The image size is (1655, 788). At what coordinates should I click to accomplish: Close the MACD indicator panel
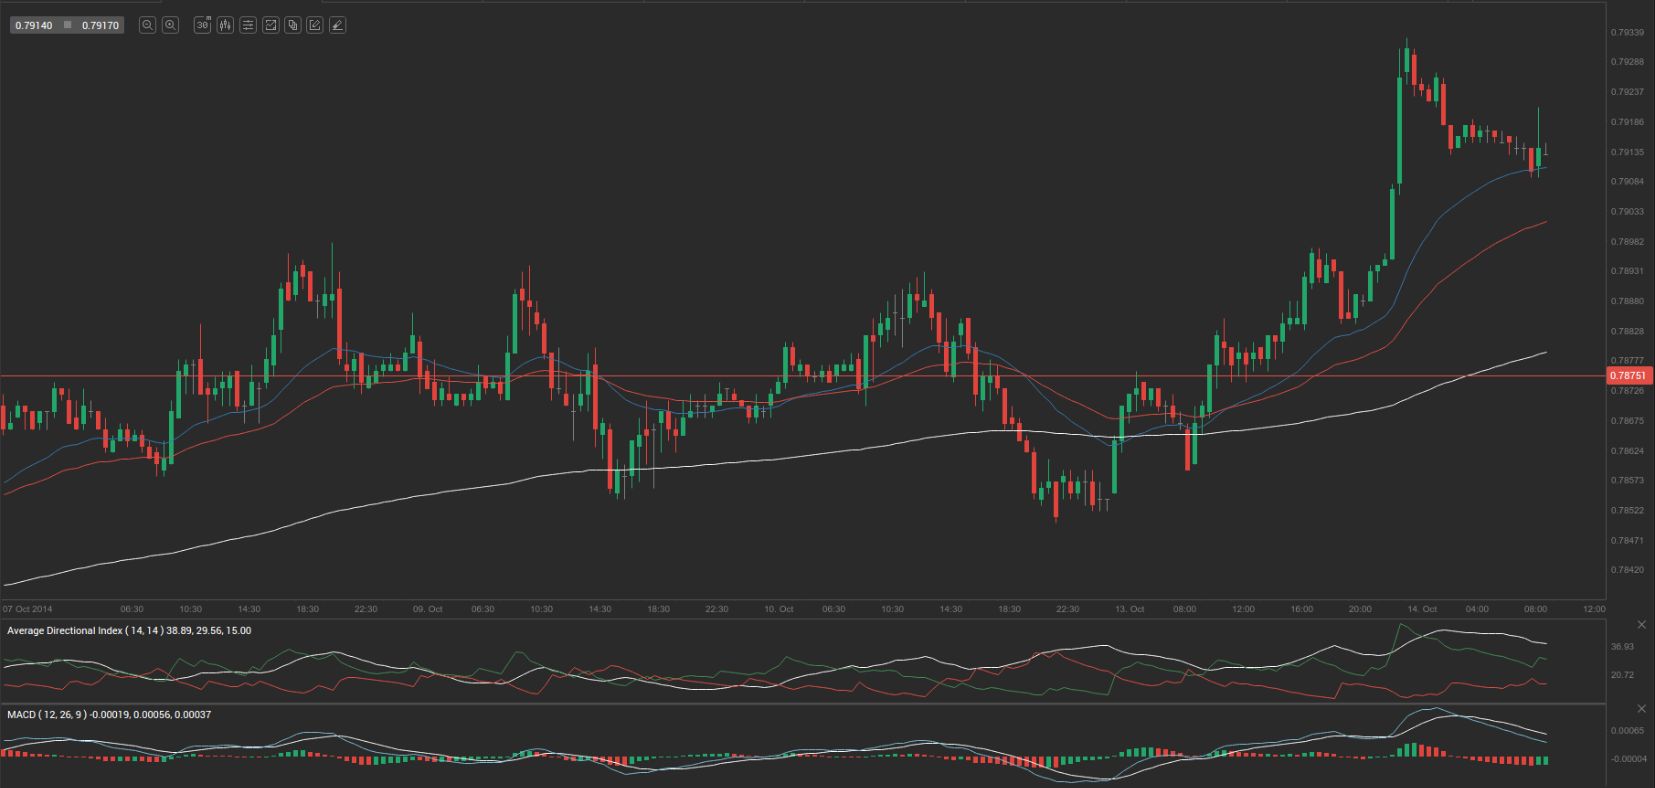(x=1641, y=709)
